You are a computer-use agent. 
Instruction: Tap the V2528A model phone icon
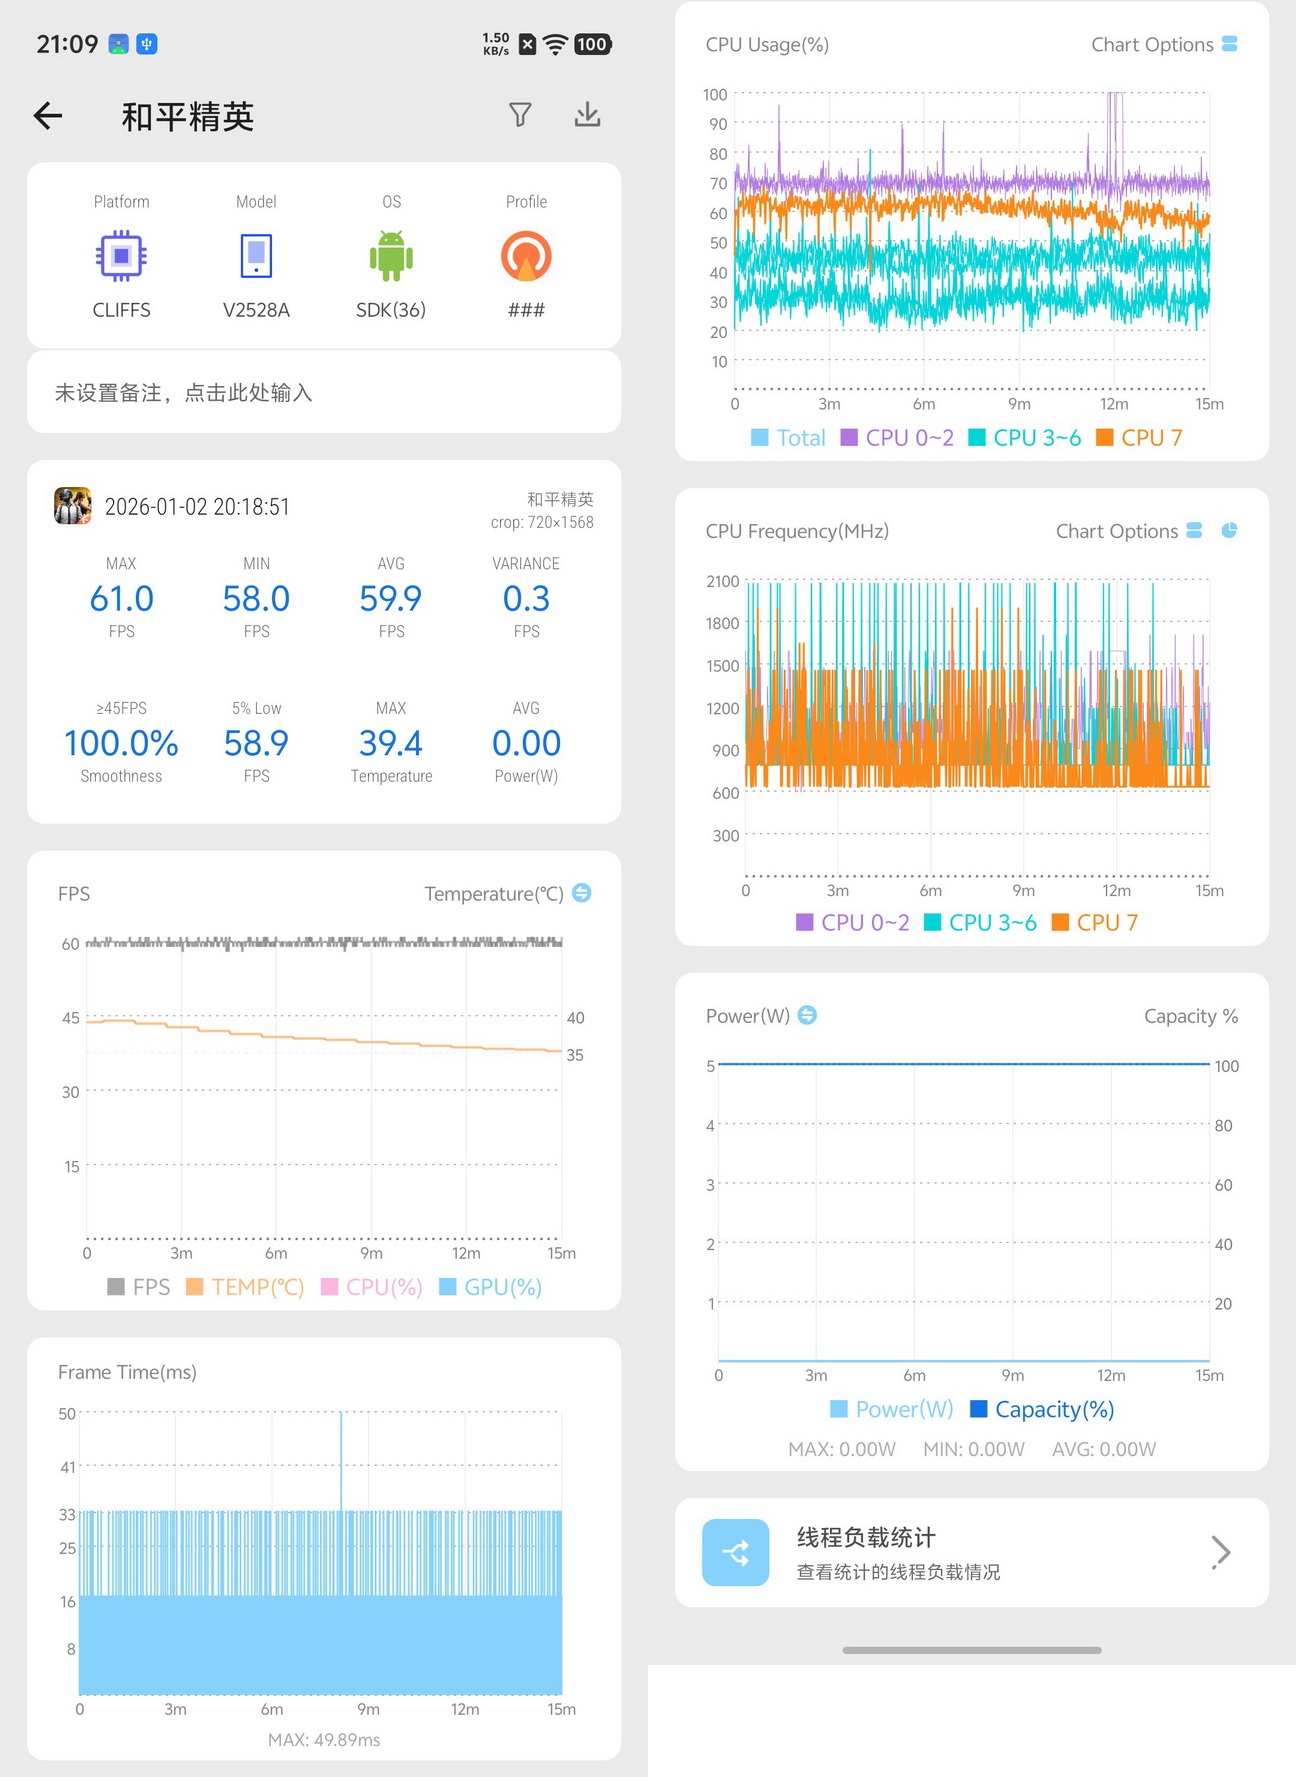point(256,256)
